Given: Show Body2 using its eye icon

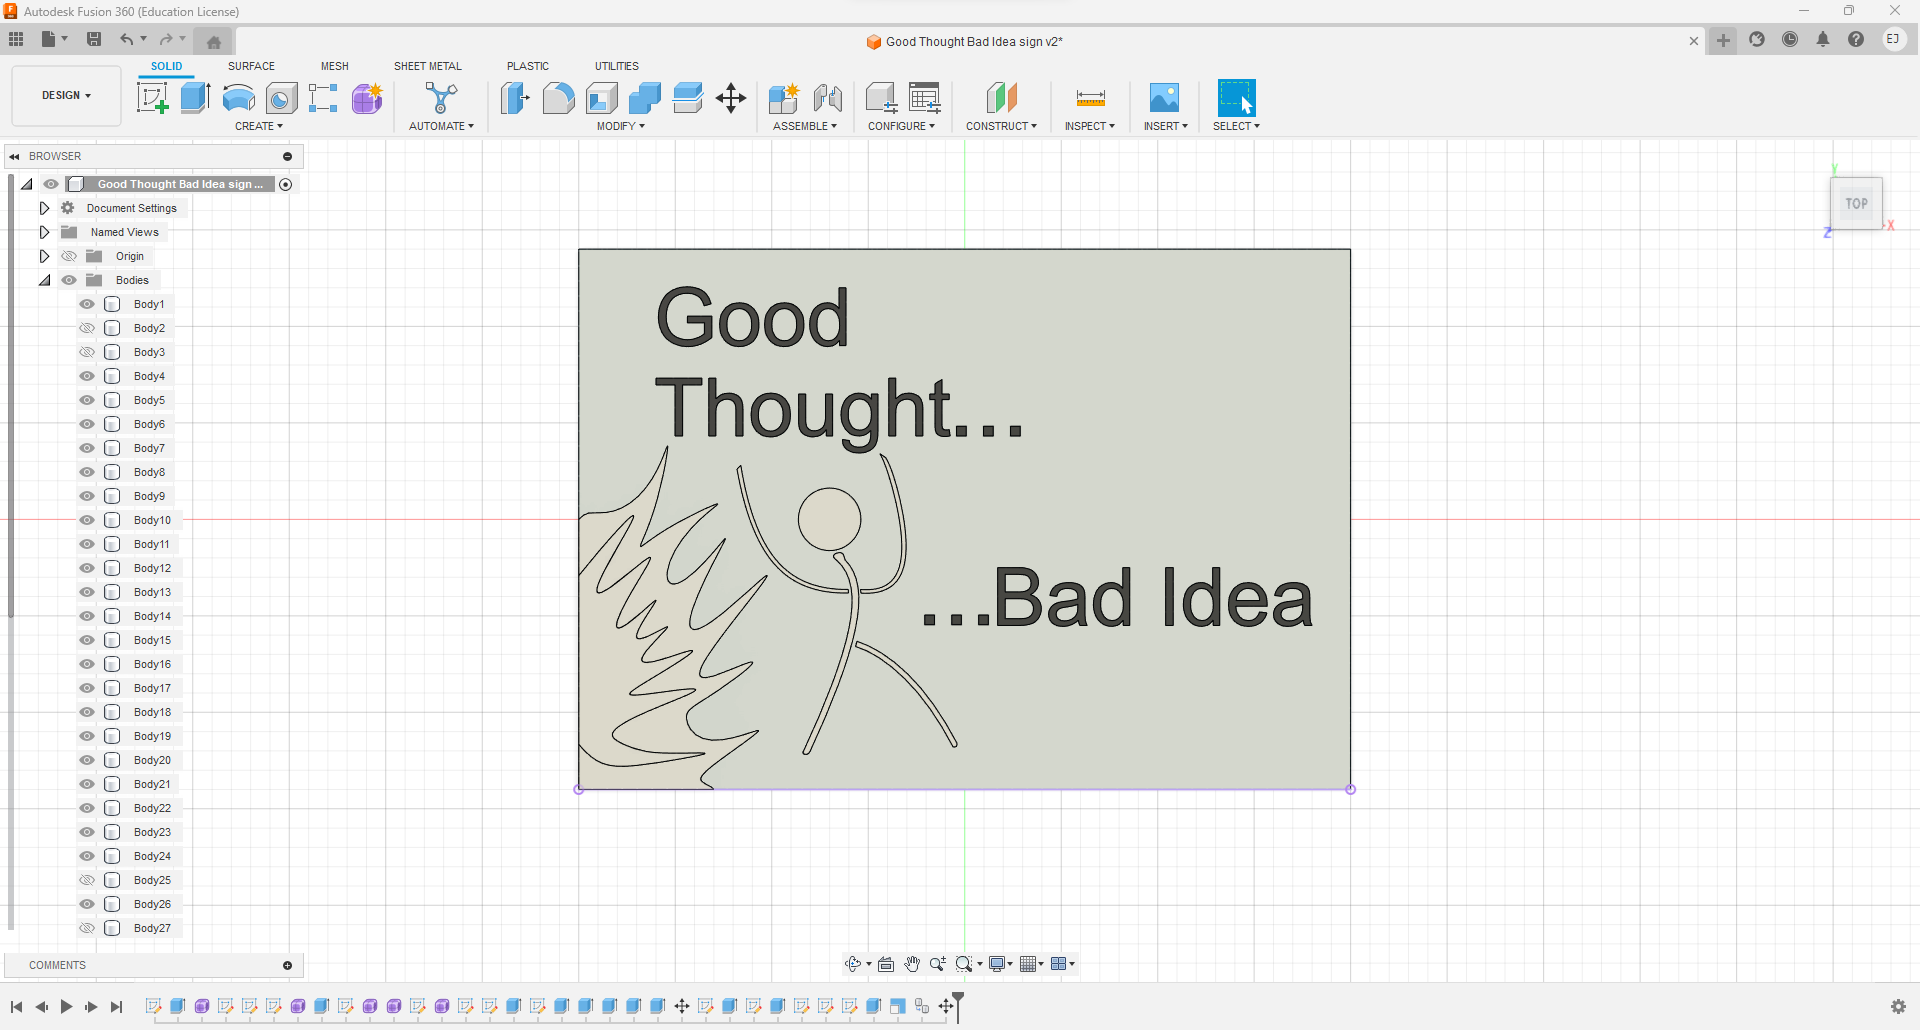Looking at the screenshot, I should pyautogui.click(x=87, y=328).
